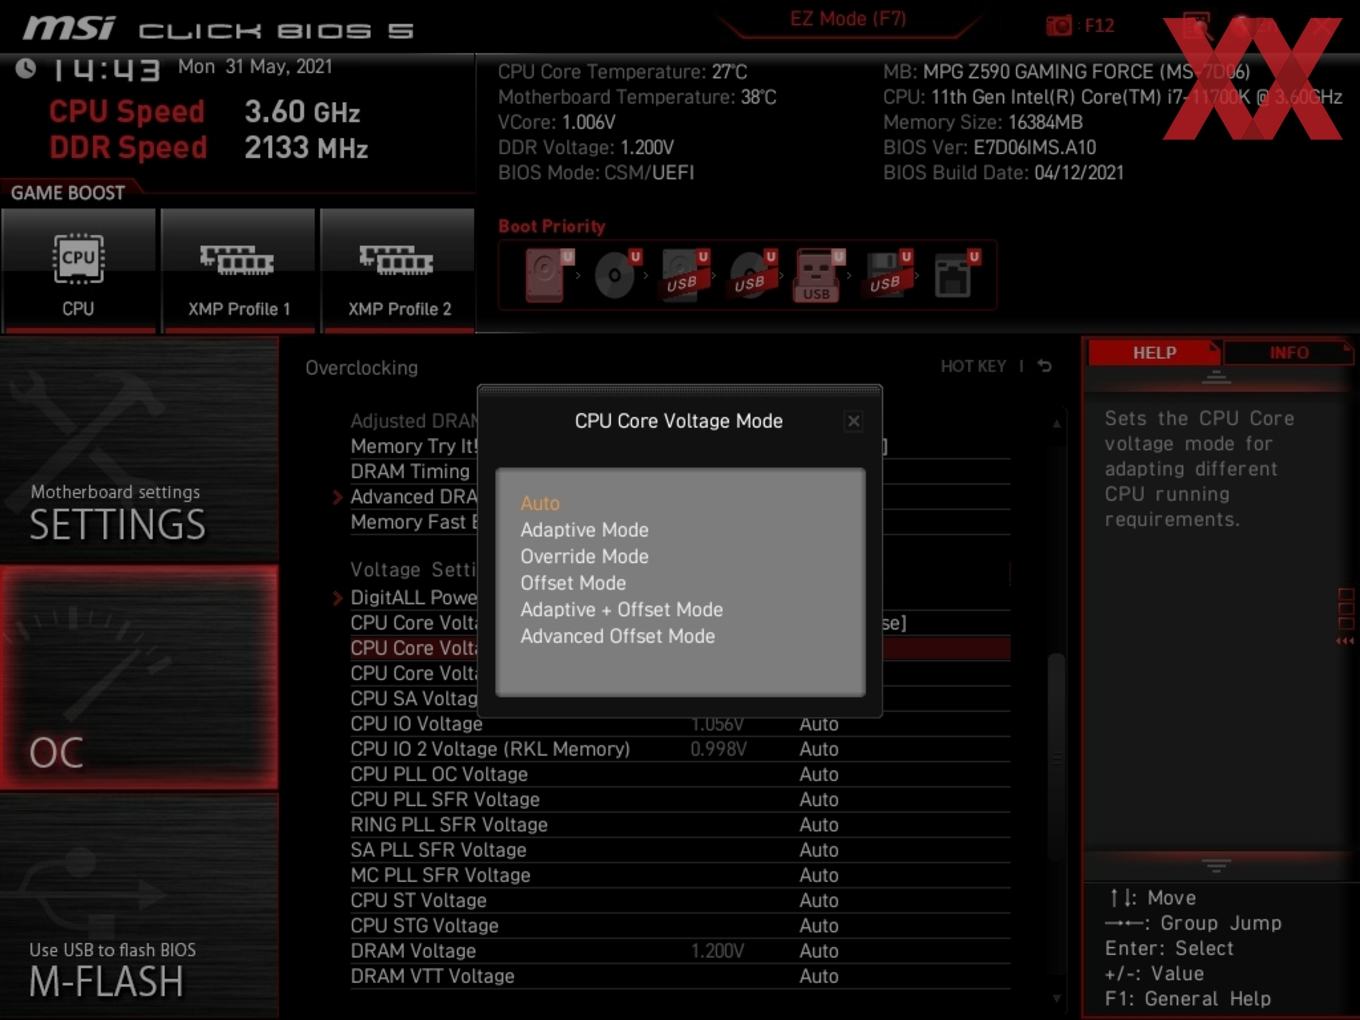
Task: Toggle the CPU Game Boost button
Action: [78, 270]
